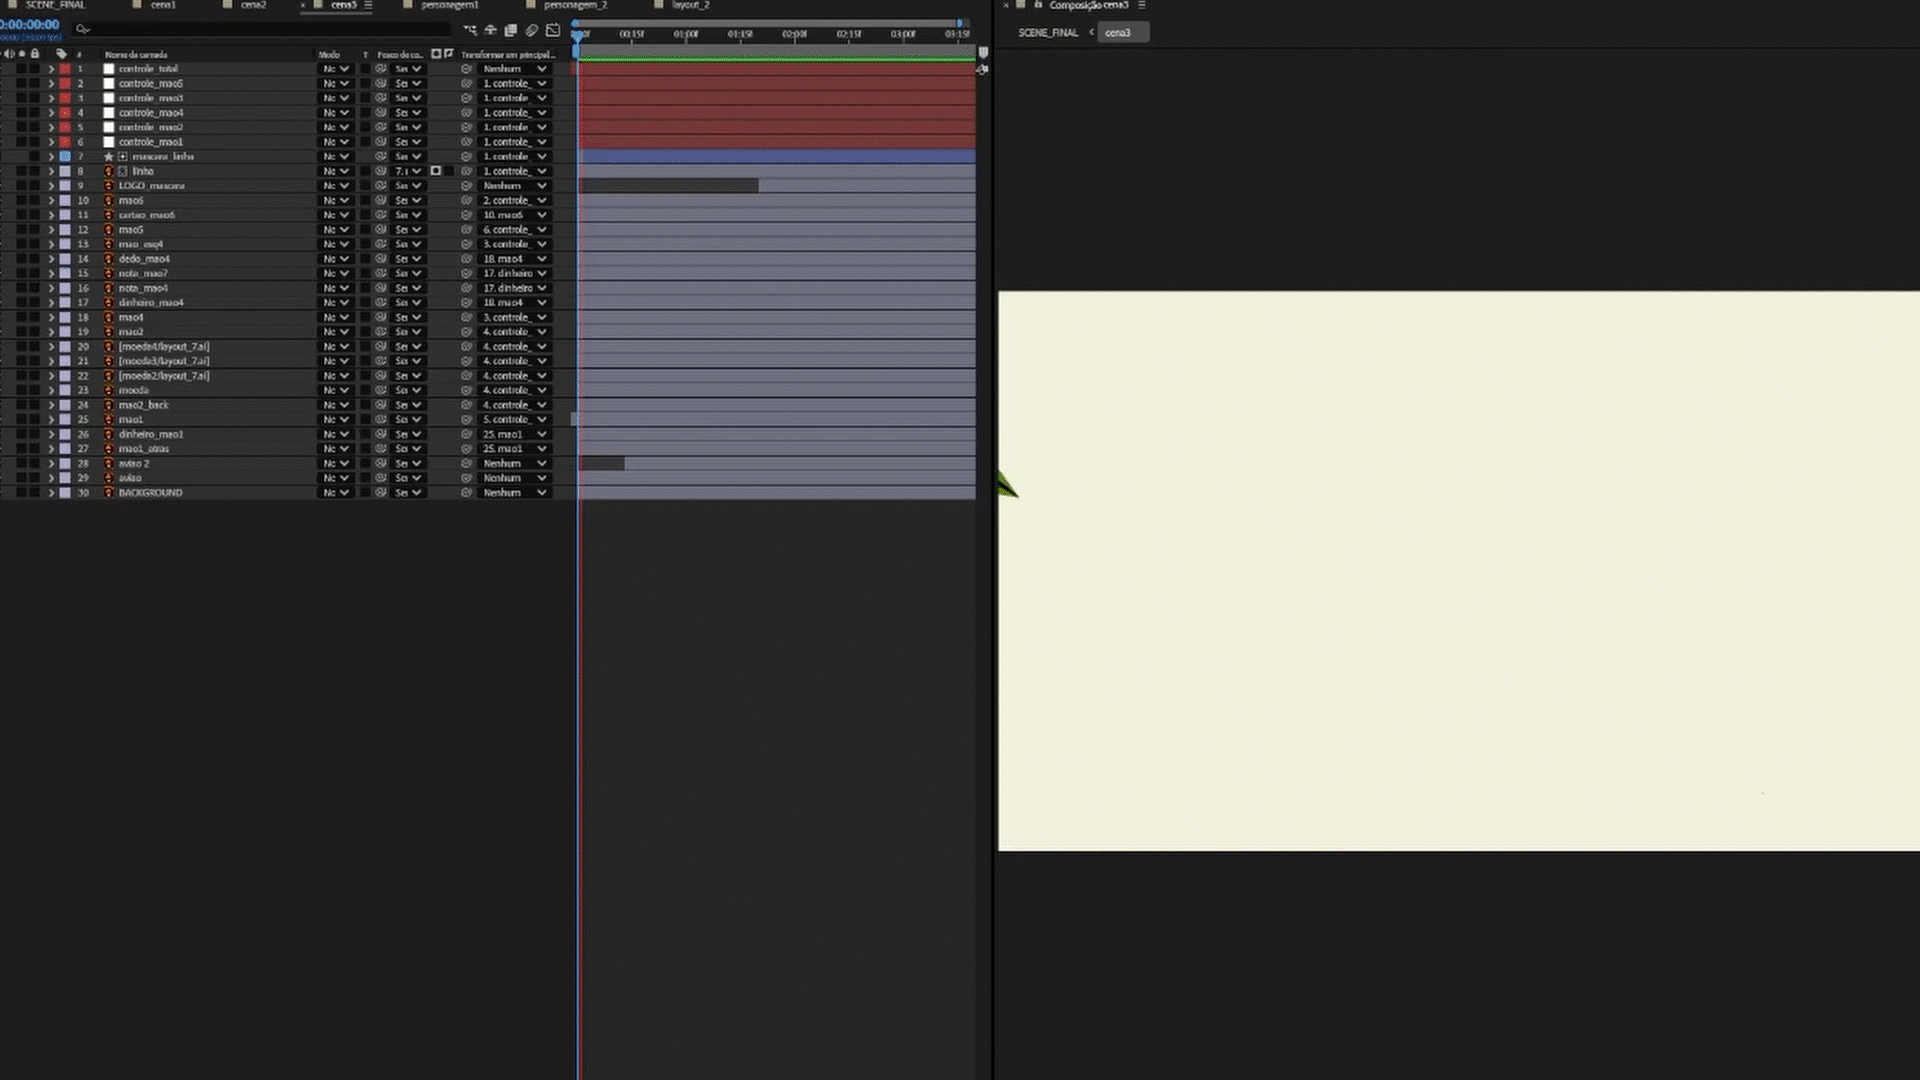Open parent dropdown for LOGO_mascara layer
This screenshot has width=1920, height=1080.
coord(515,186)
